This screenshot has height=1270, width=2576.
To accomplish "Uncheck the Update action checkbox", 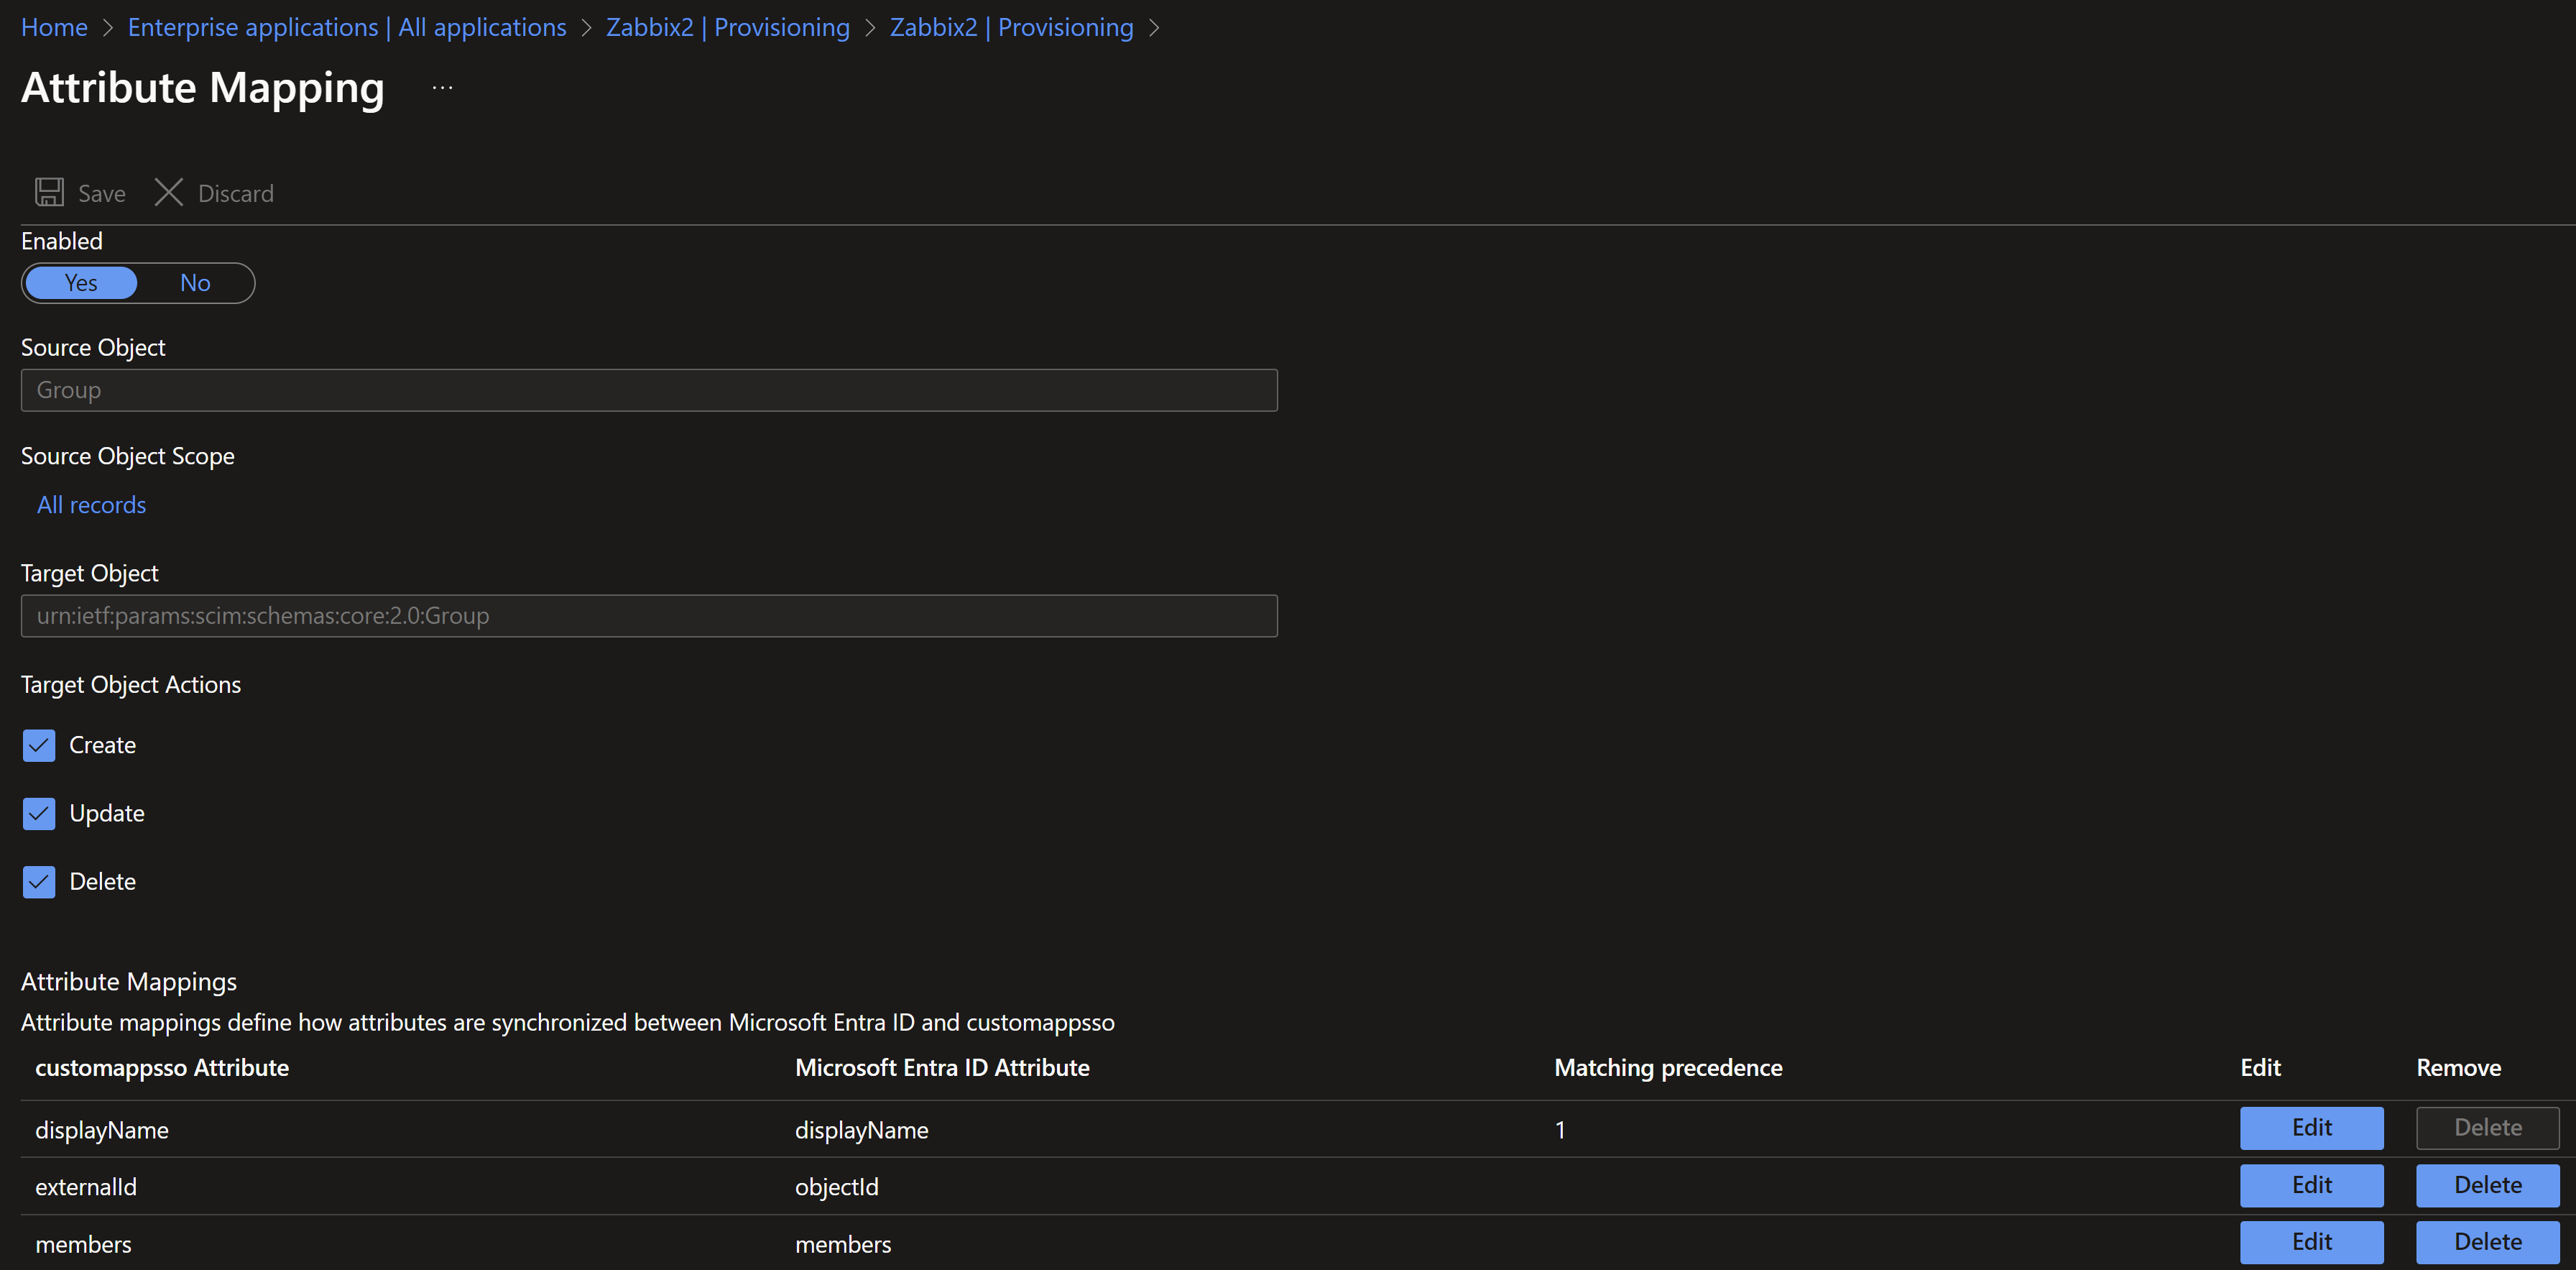I will click(39, 813).
